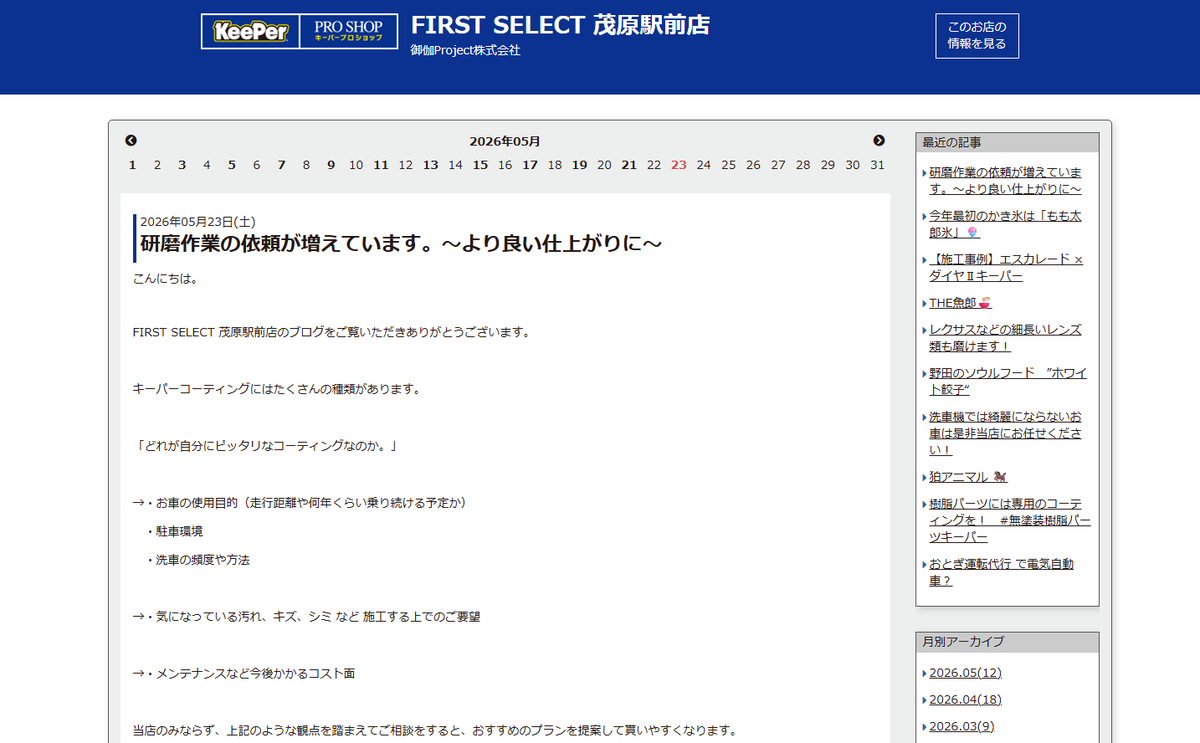Click the 洗車の頻度や方法 bullet line
1200x743 pixels.
(x=197, y=560)
